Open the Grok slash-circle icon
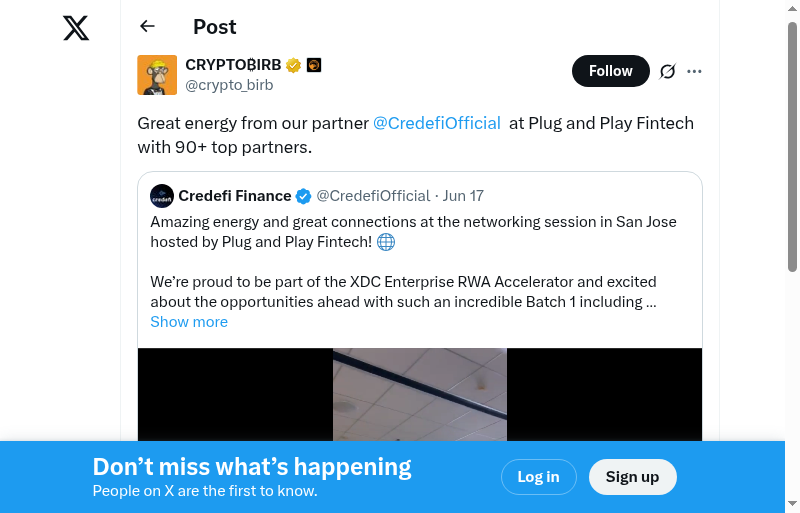Image resolution: width=800 pixels, height=513 pixels. pyautogui.click(x=668, y=71)
